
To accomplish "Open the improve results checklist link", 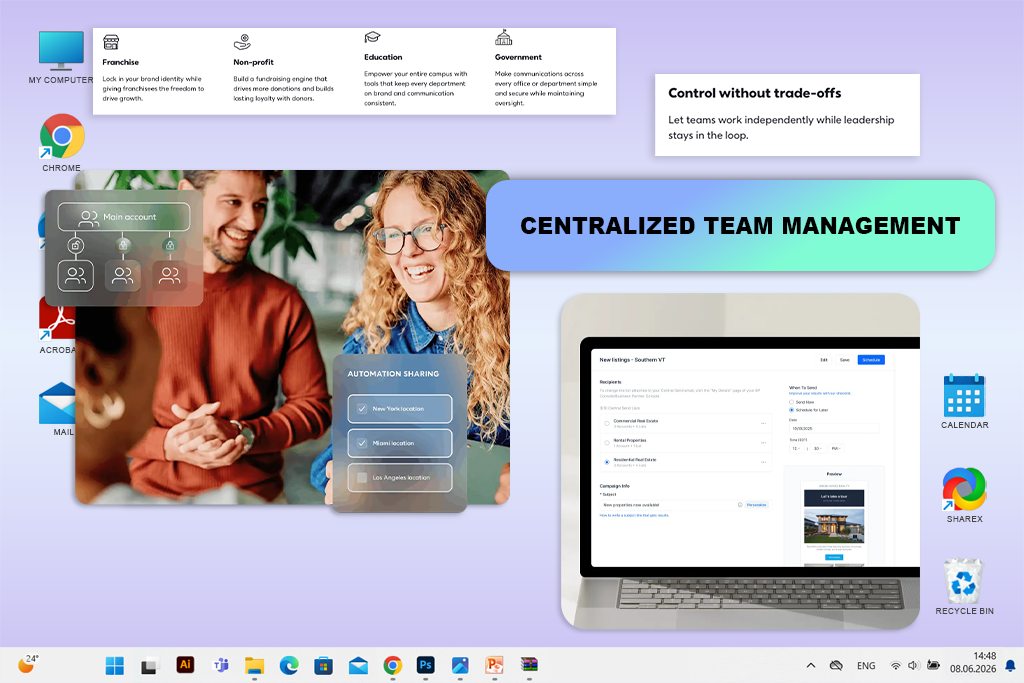I will 820,394.
